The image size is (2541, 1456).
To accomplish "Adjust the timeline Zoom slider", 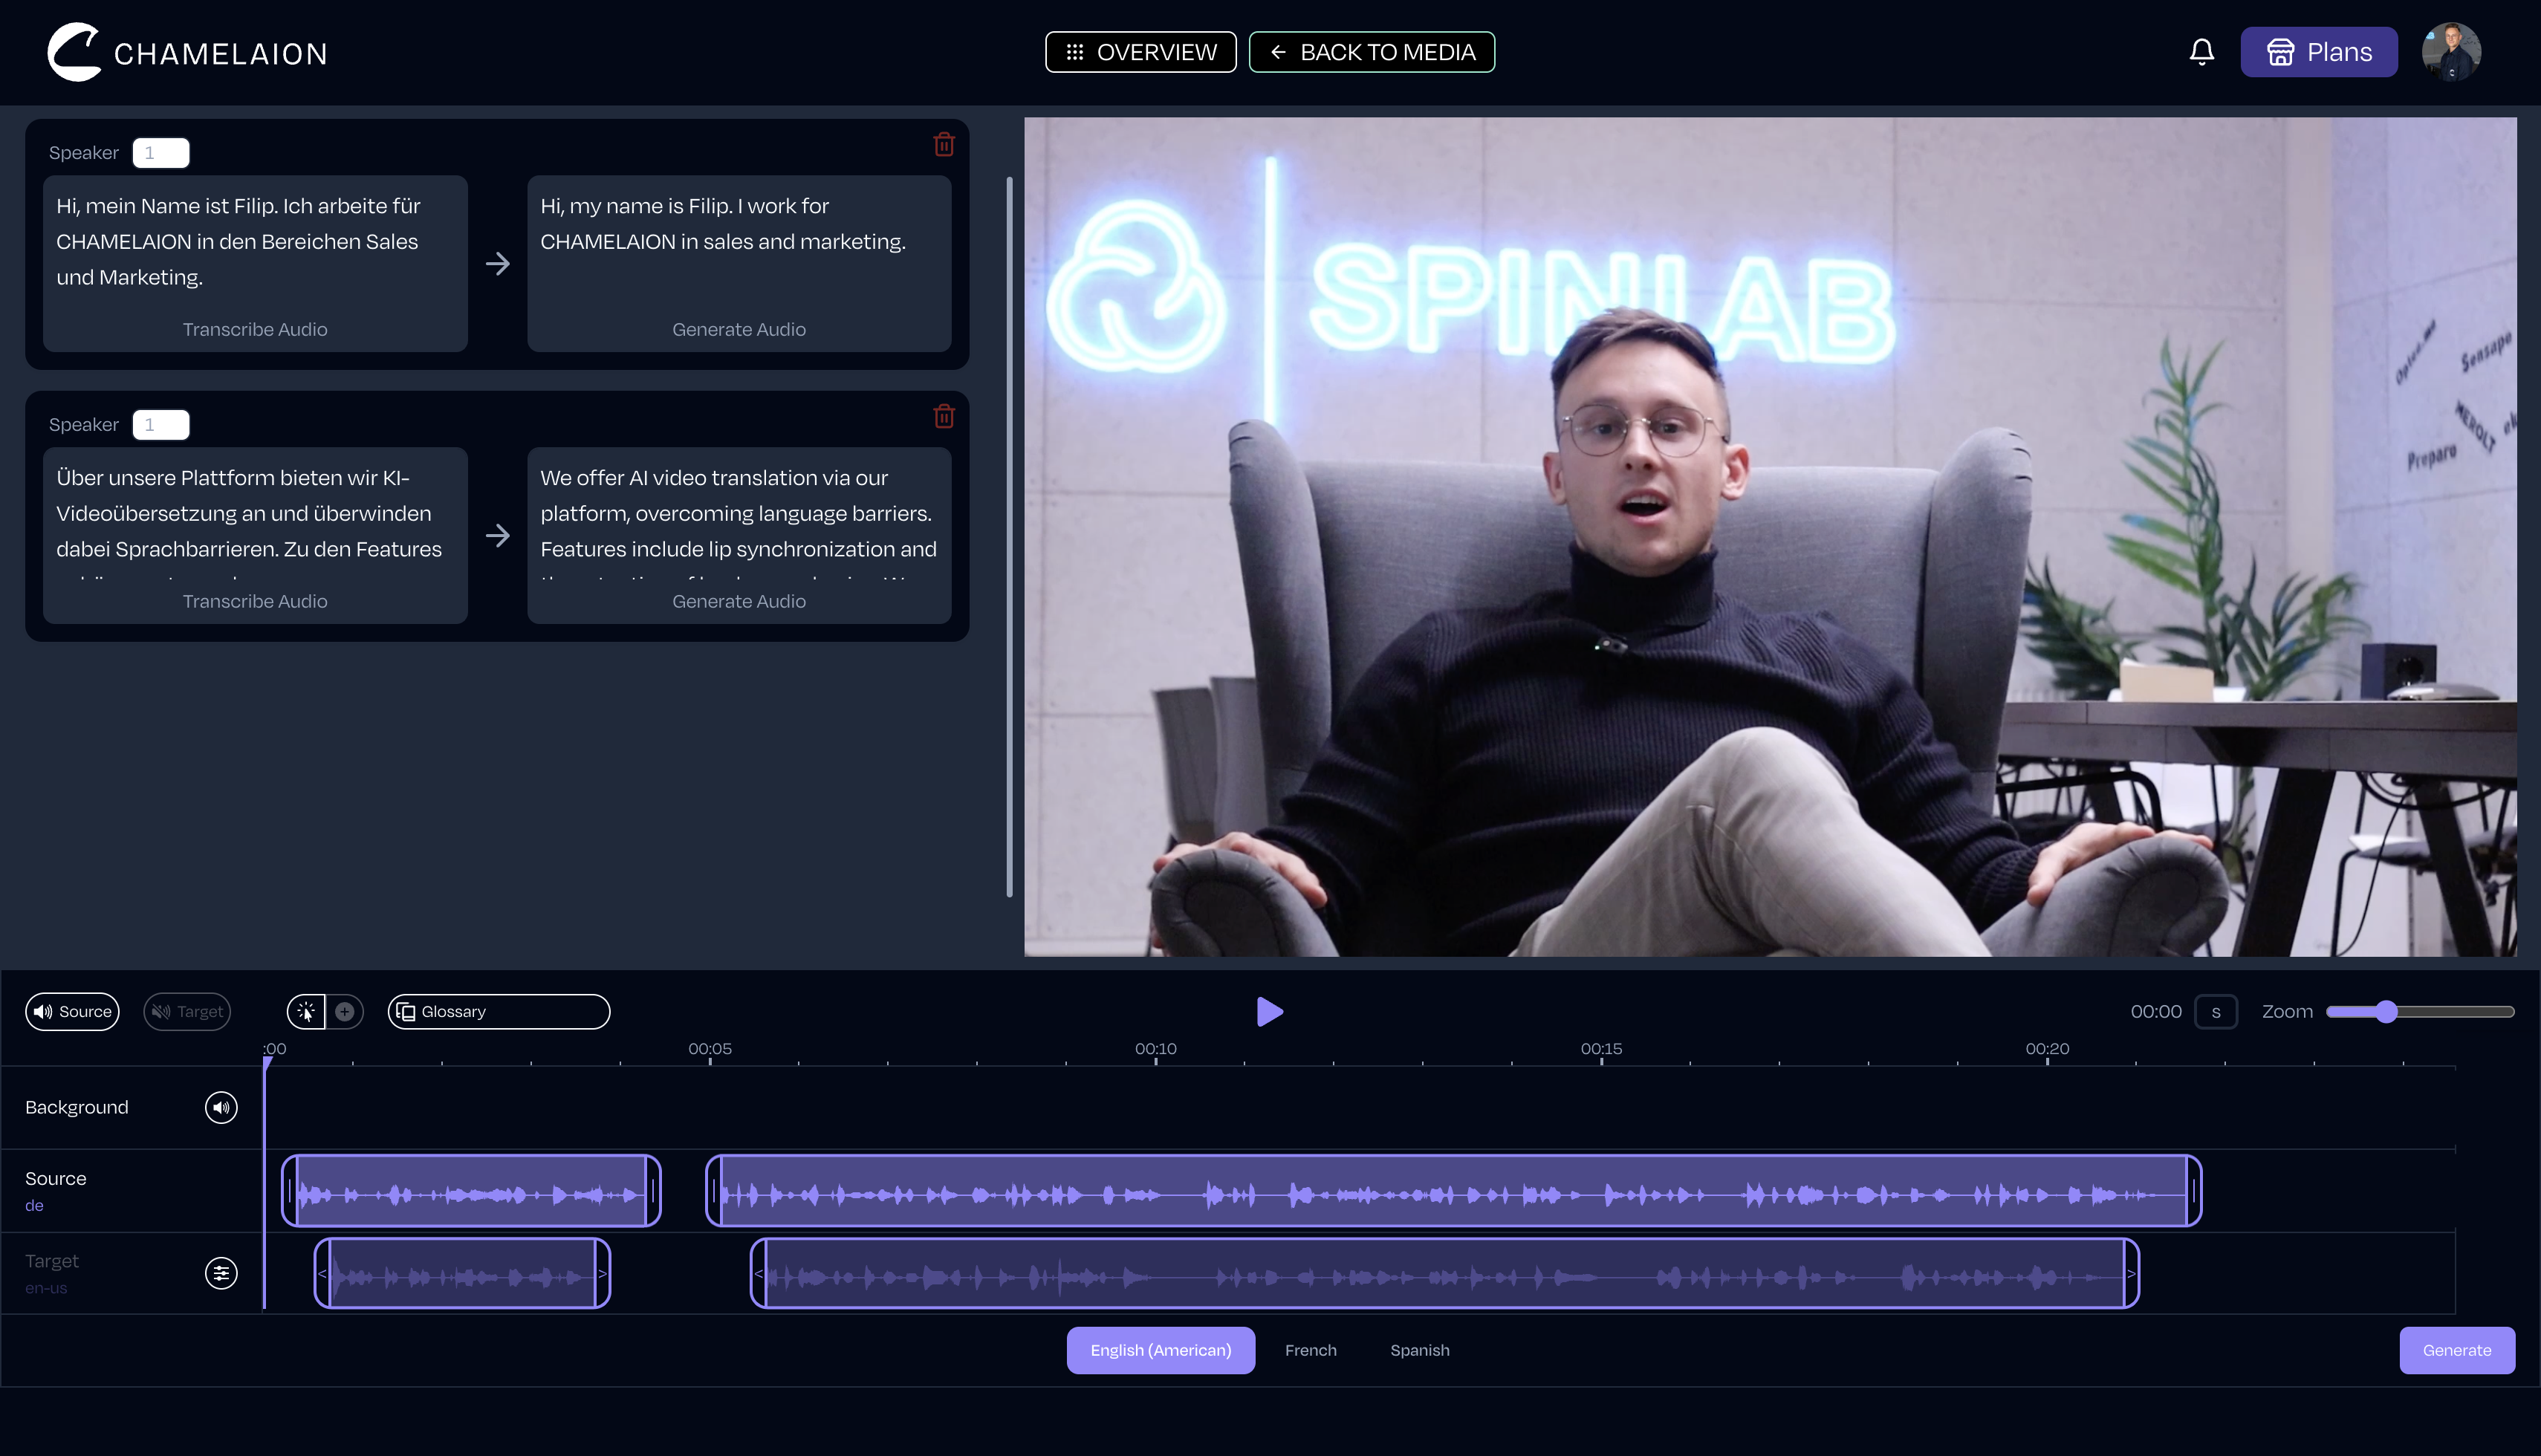I will [x=2386, y=1012].
